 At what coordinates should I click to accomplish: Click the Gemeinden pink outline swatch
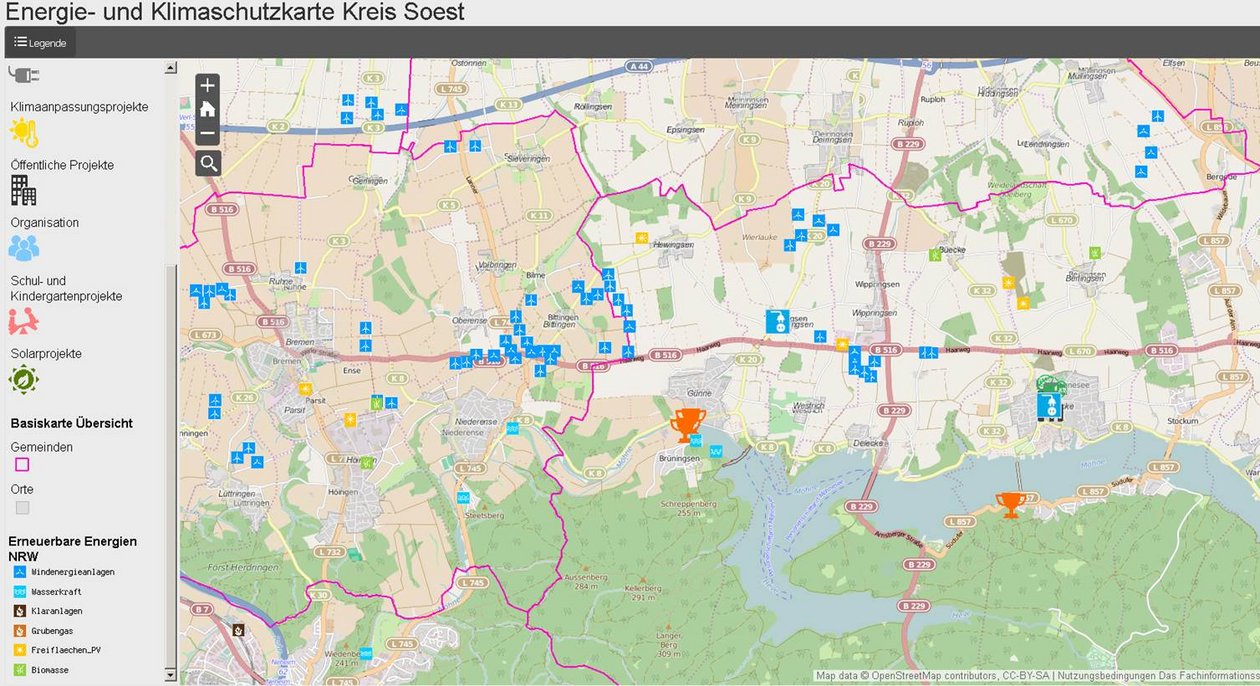coord(22,465)
